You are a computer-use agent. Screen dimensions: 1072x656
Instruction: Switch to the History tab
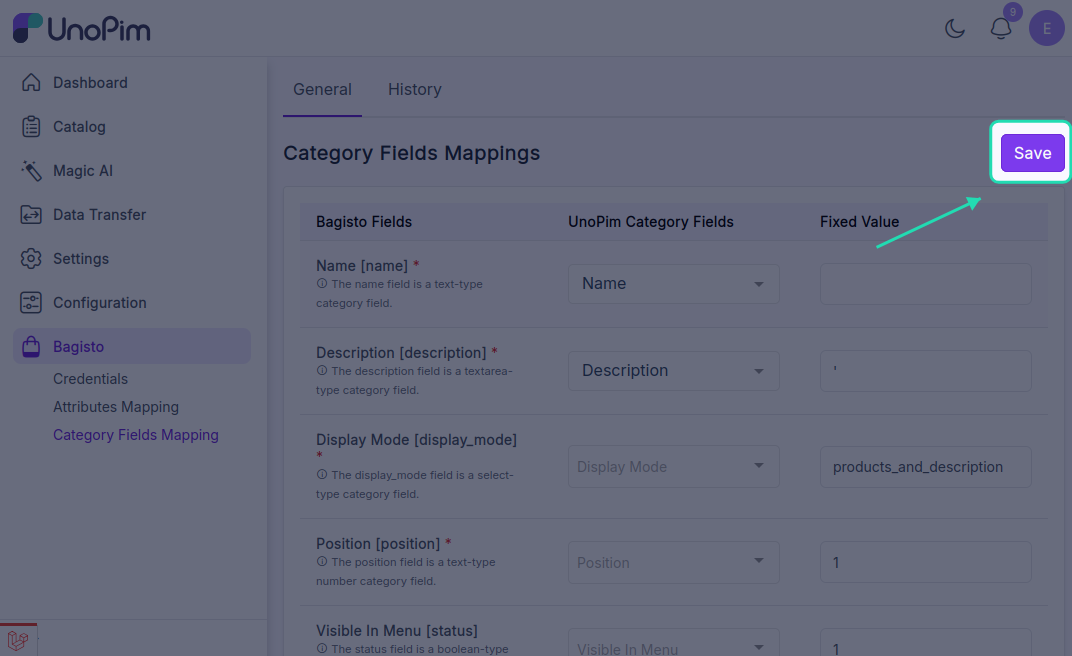(414, 90)
